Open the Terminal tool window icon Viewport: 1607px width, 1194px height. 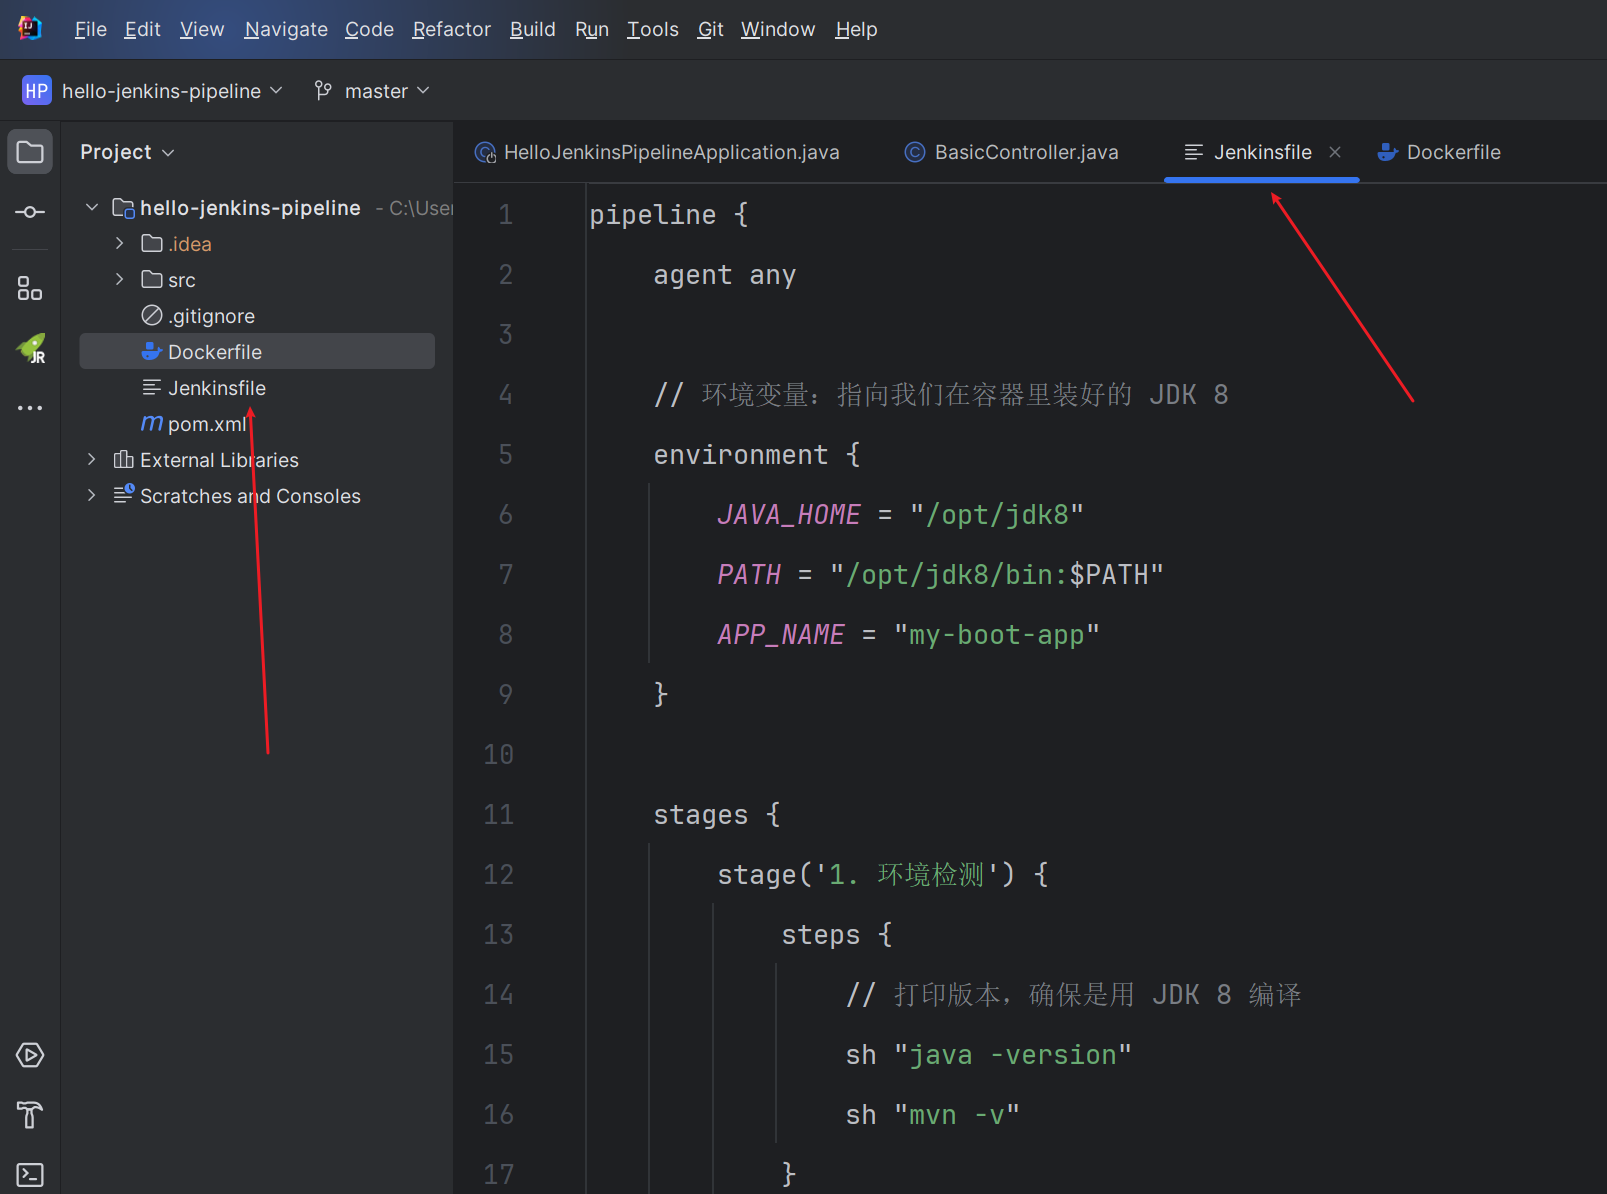click(30, 1175)
